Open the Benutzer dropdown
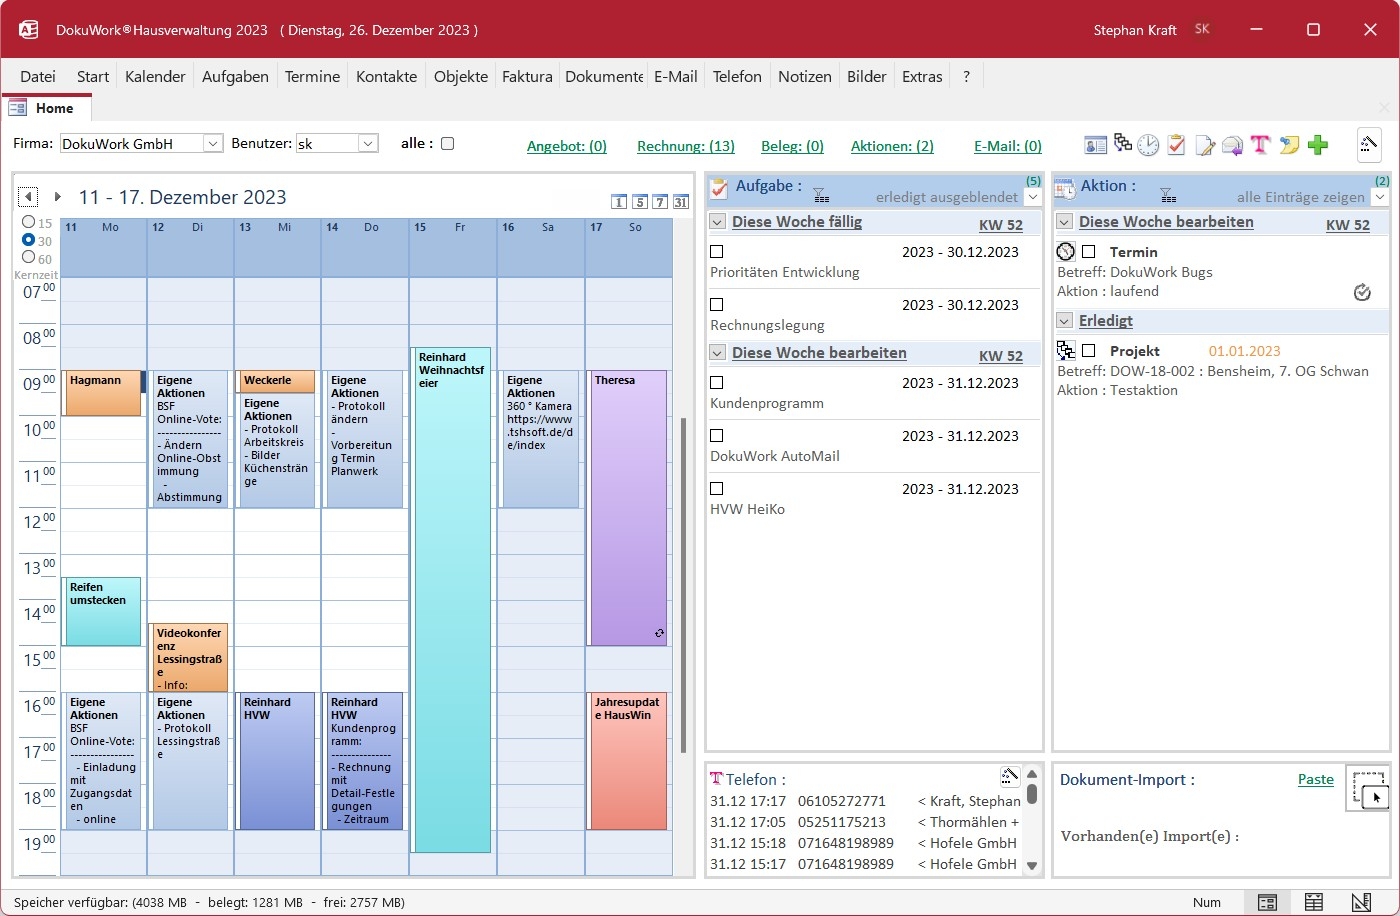 pos(368,144)
